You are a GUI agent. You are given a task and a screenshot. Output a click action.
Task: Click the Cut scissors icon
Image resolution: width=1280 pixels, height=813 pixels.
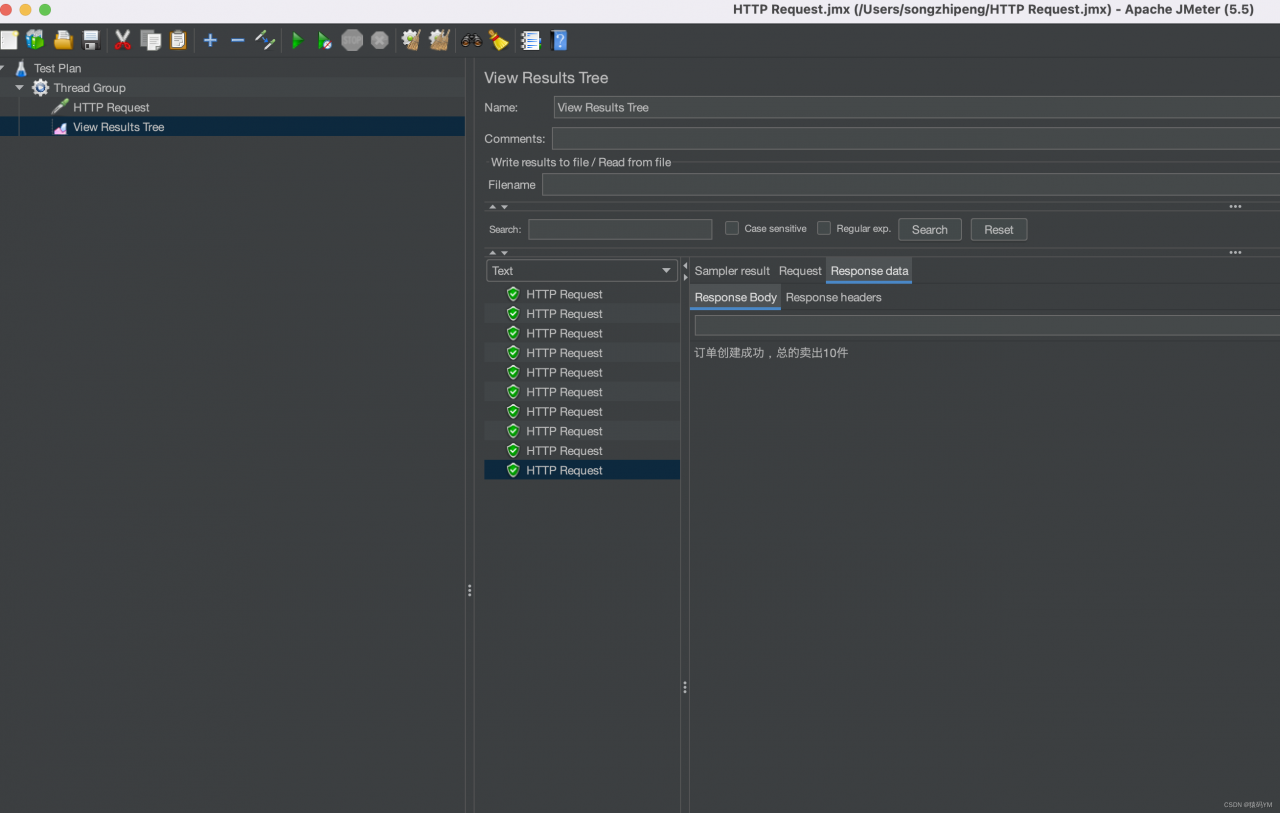click(x=122, y=41)
